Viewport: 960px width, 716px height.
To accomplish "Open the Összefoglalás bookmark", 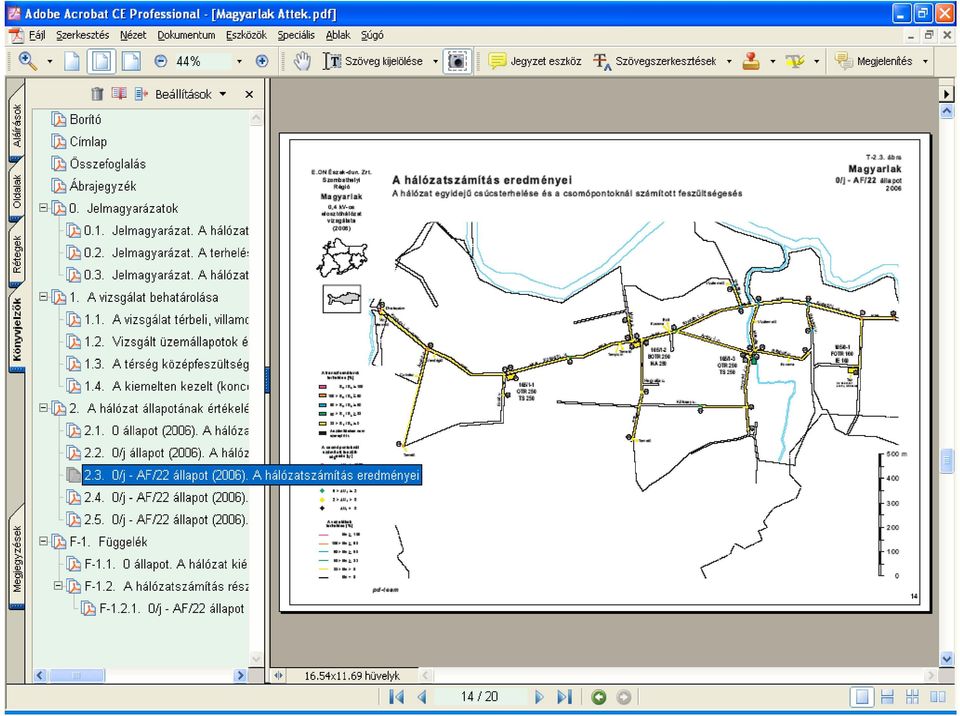I will click(x=107, y=164).
